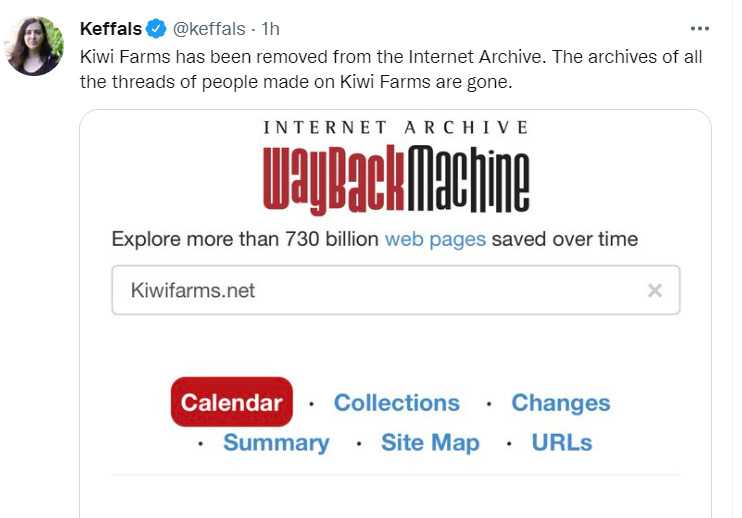This screenshot has width=742, height=518.
Task: Open the Site Map tab
Action: (430, 443)
